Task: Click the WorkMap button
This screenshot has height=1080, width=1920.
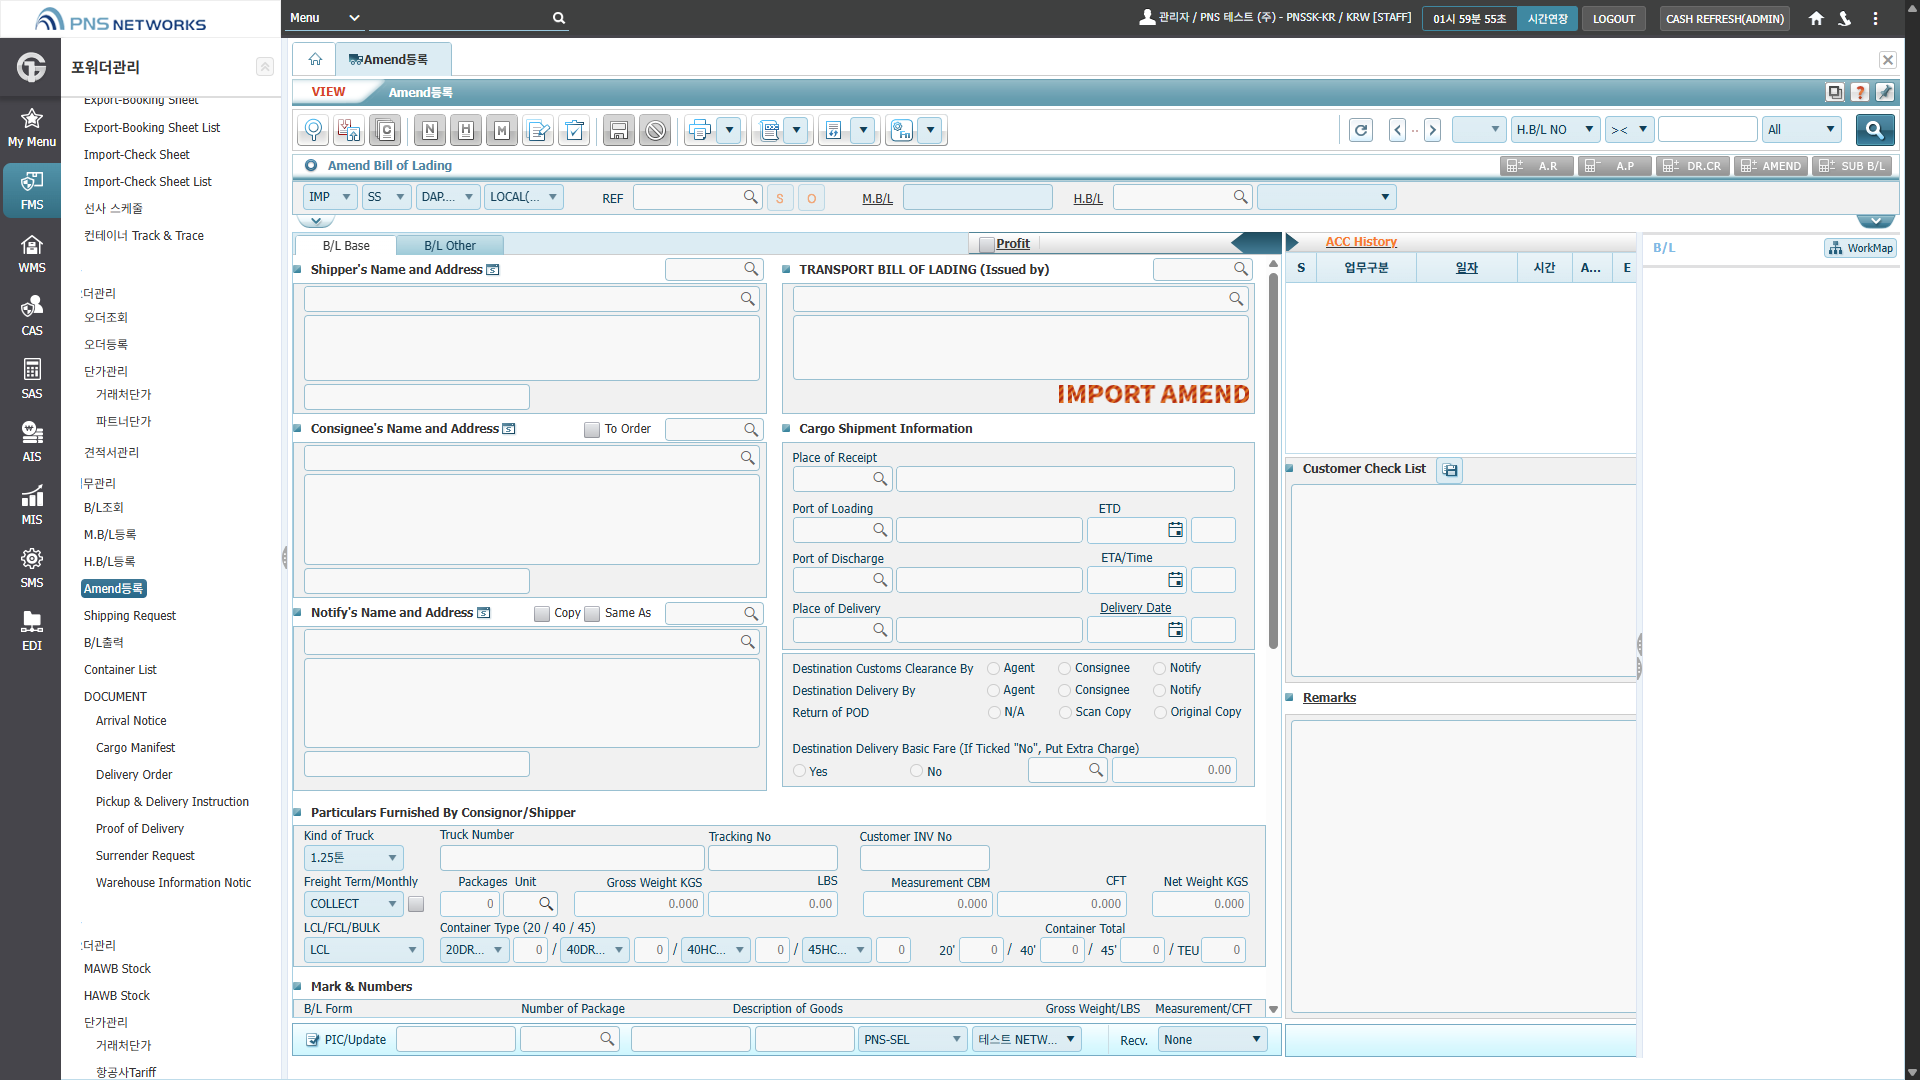Action: [1860, 248]
